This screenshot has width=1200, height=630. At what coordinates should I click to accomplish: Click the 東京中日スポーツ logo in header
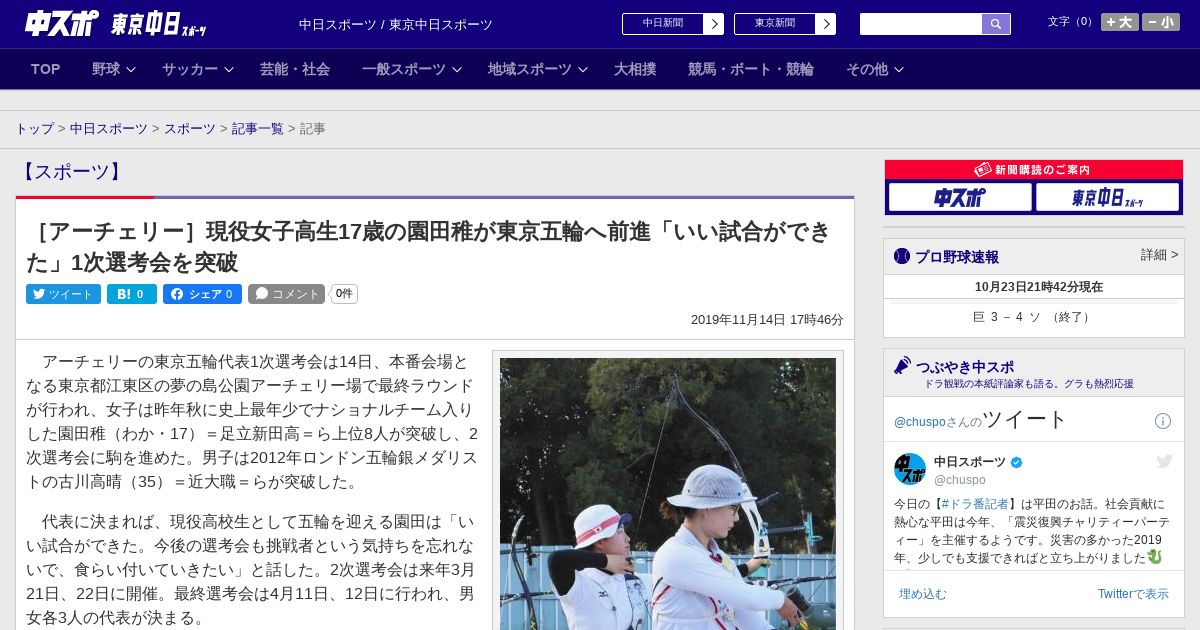point(158,24)
